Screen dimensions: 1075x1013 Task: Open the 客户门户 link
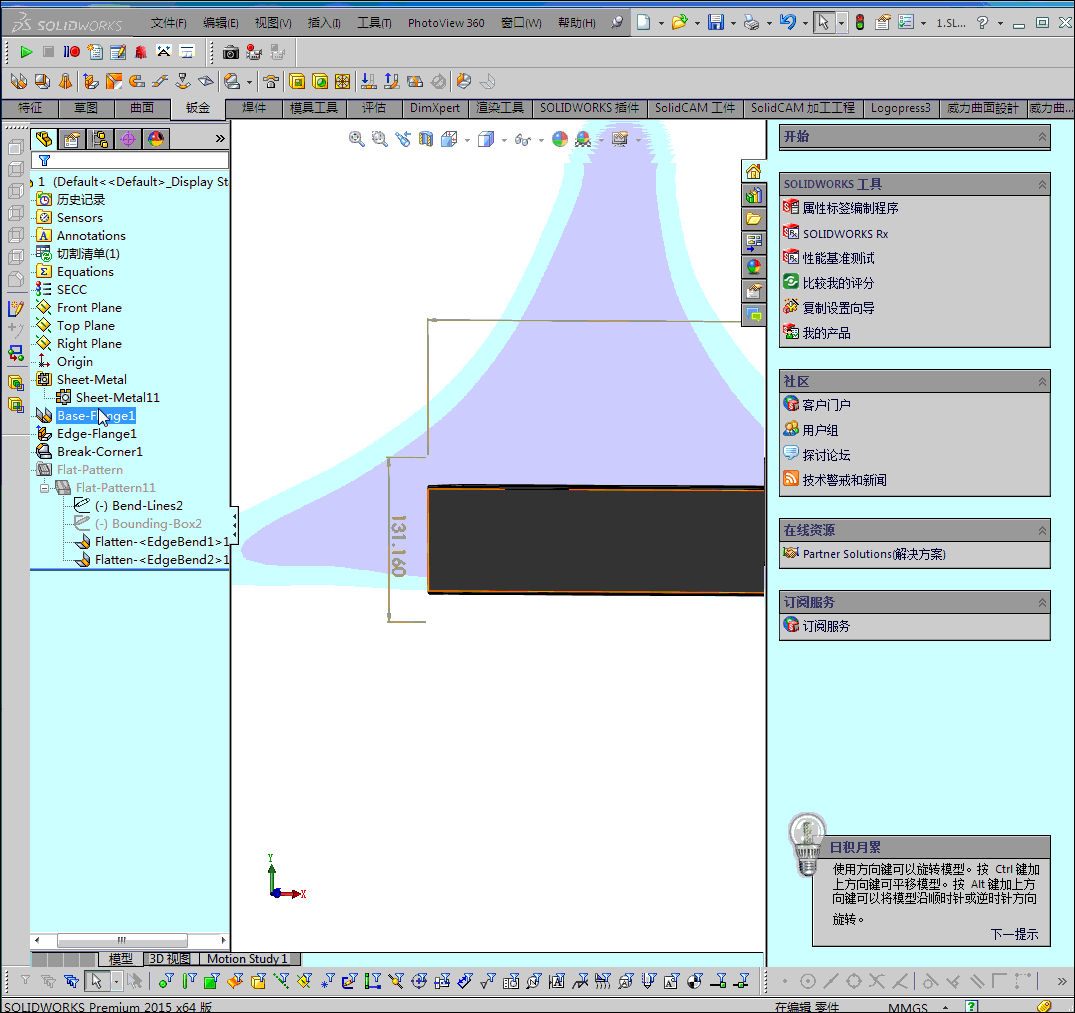(826, 405)
